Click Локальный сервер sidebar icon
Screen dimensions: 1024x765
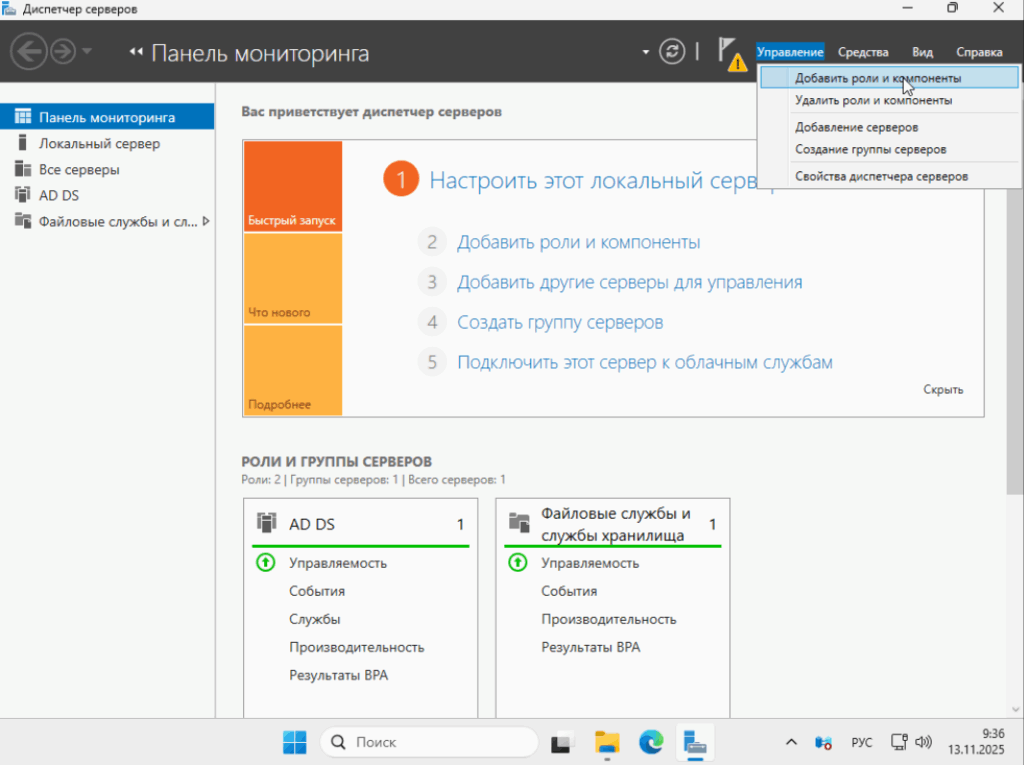pyautogui.click(x=23, y=142)
